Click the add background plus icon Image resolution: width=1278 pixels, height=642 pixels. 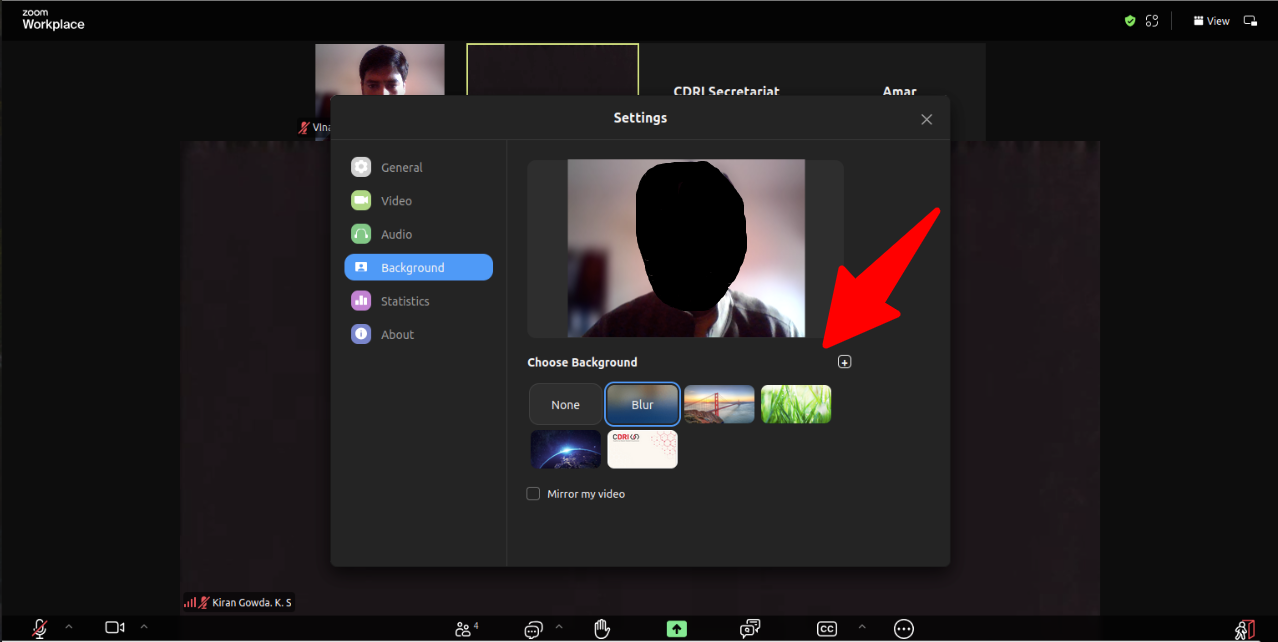844,362
